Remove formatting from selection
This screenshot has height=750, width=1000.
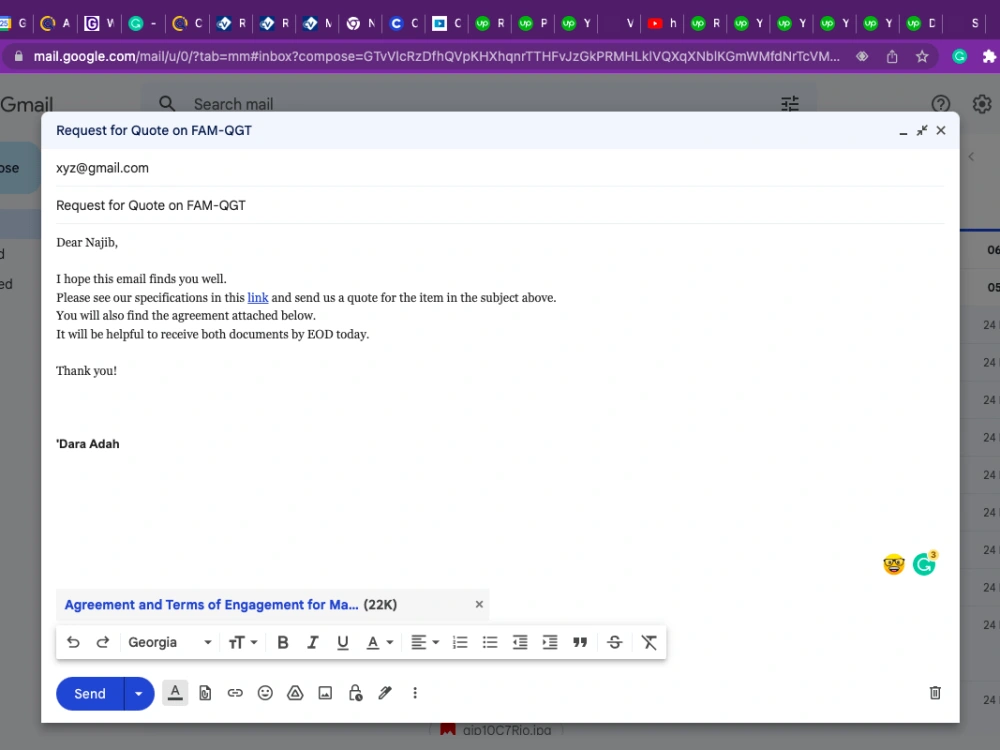tap(649, 642)
